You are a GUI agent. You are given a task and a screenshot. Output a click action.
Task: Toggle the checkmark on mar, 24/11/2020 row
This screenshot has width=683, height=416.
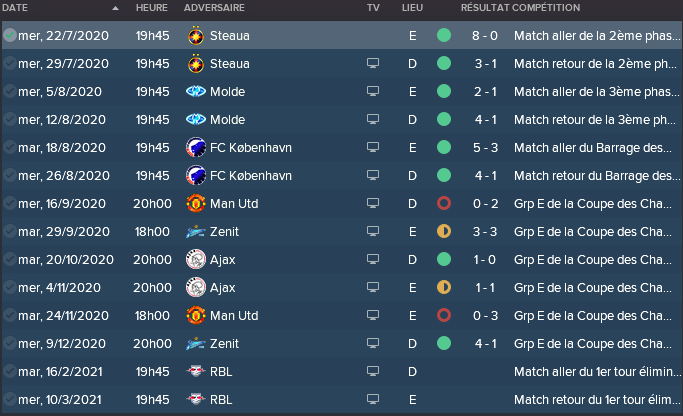coord(10,315)
